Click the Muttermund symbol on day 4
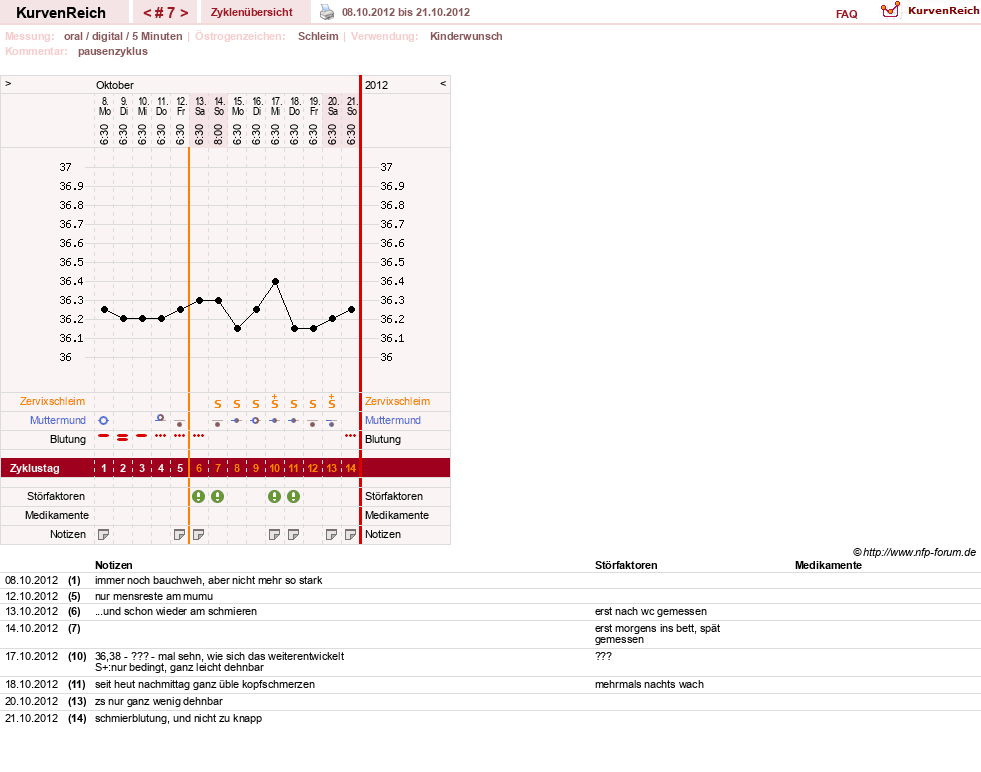The image size is (981, 772). 160,418
